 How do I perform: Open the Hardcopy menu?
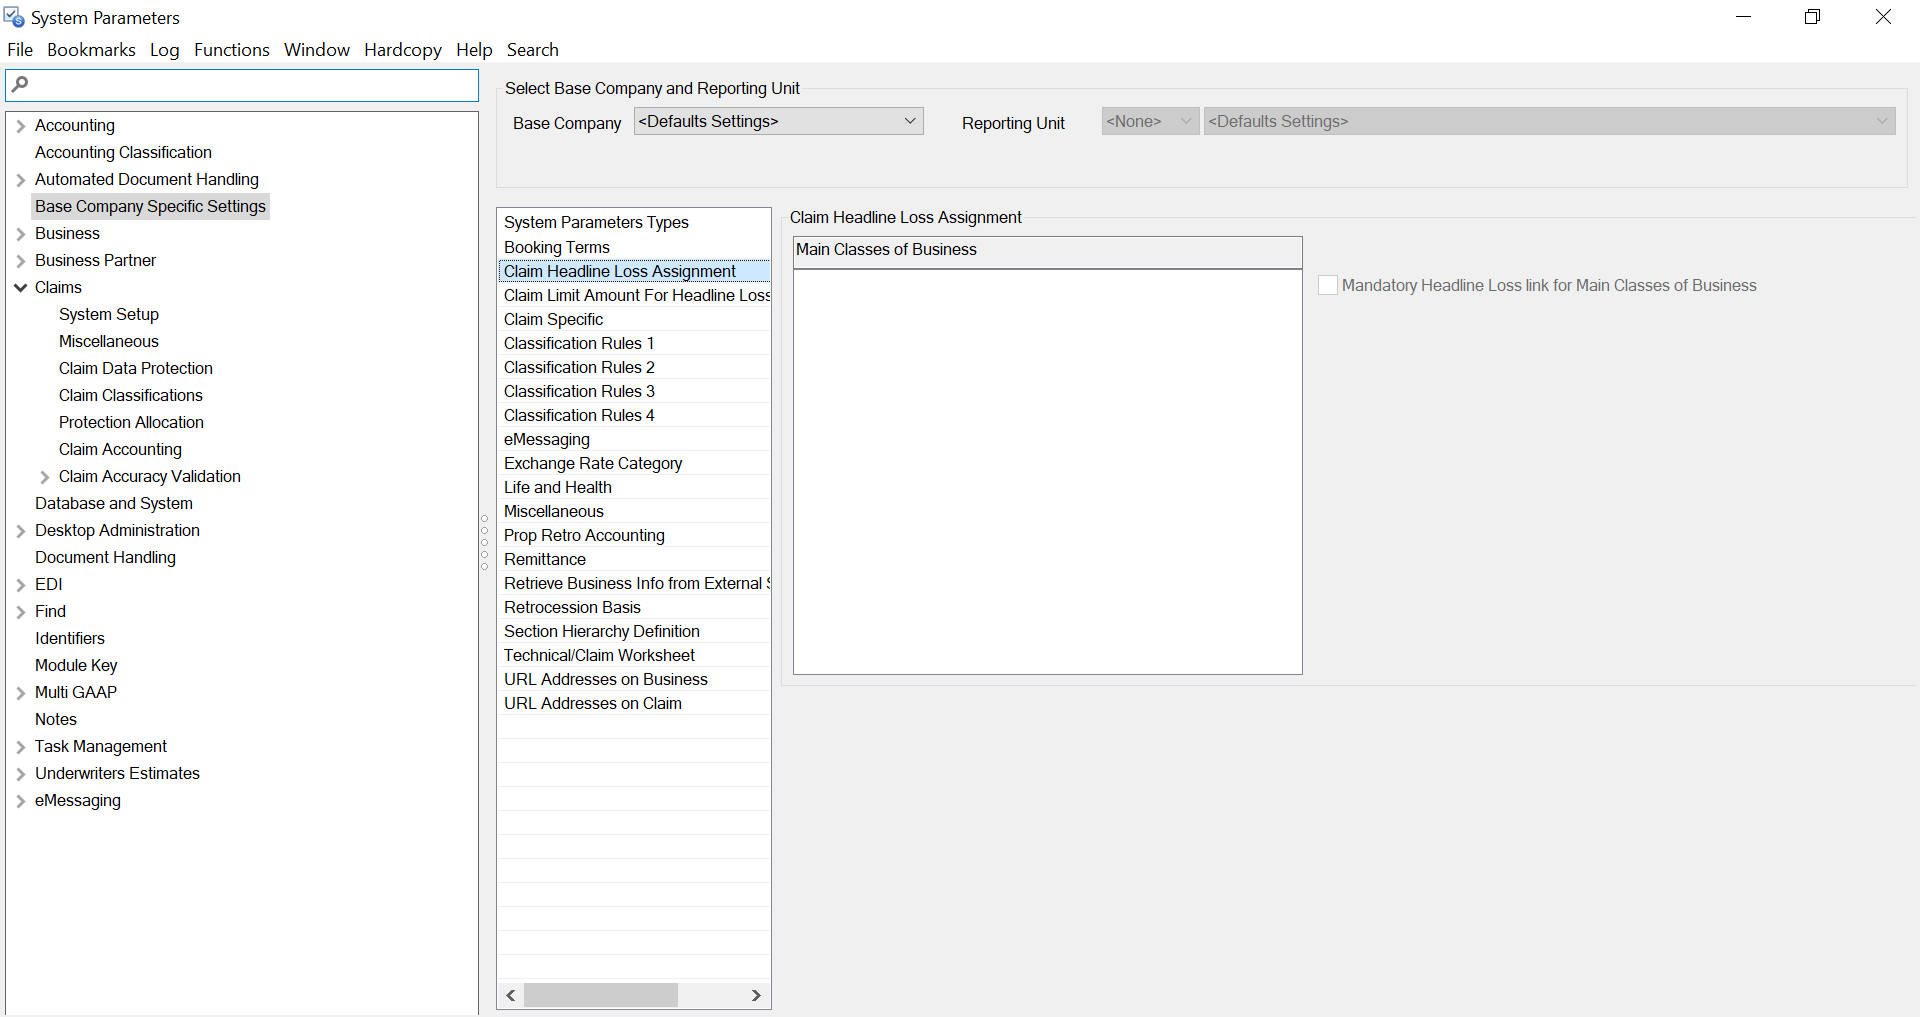coord(402,50)
